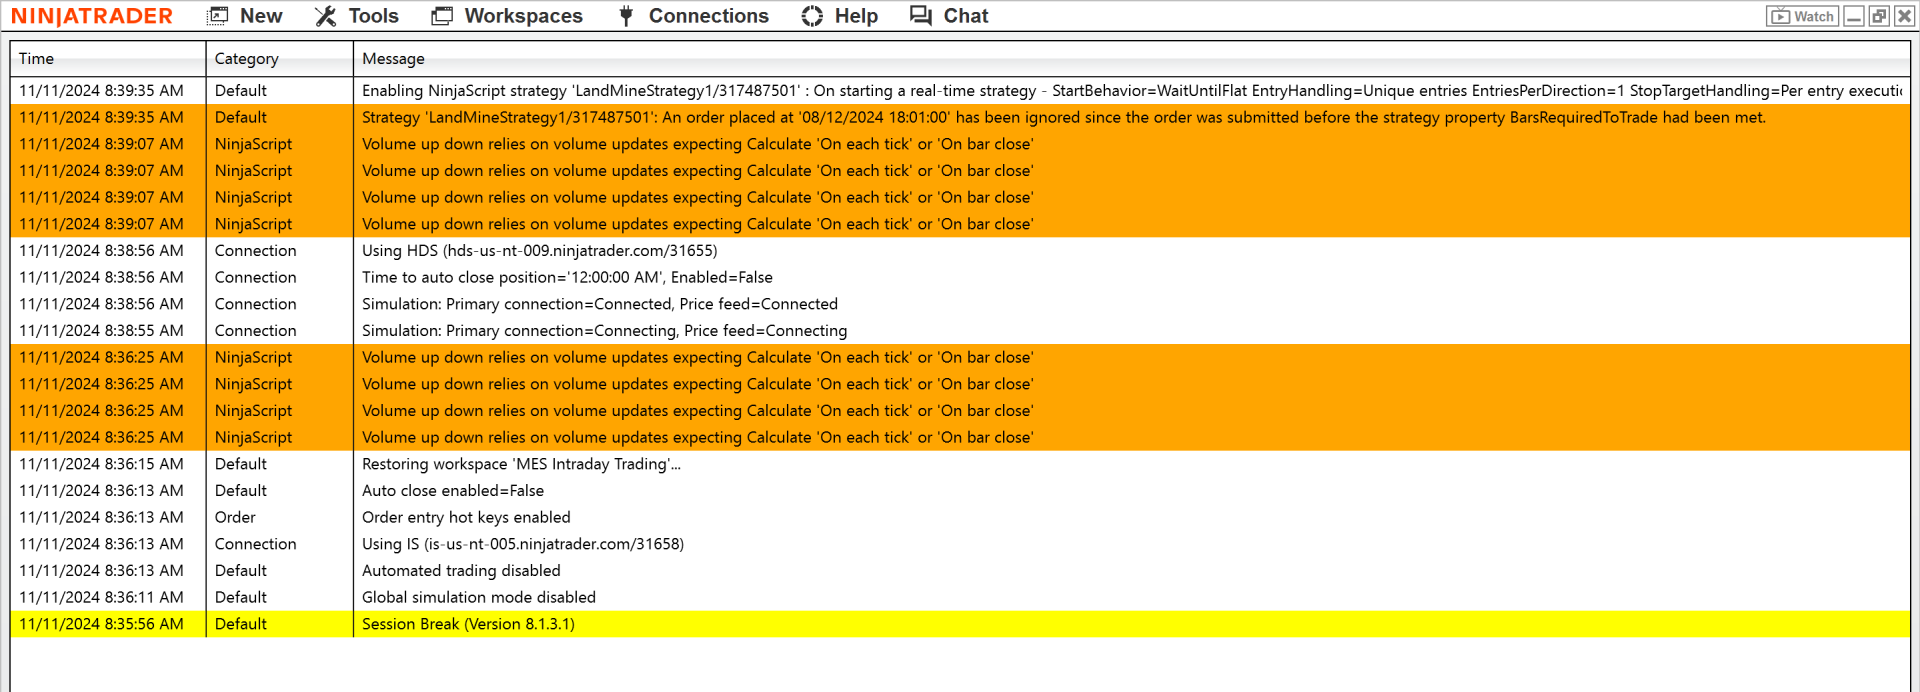Select 'Using IS (is-us-nt-005' connection row
Screen dimensions: 1920x692
960,544
